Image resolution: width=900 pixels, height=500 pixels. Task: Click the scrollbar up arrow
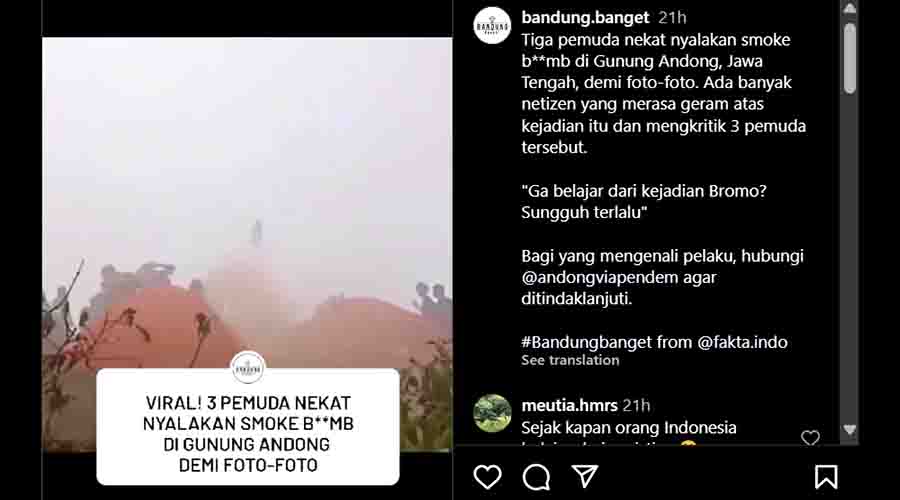[x=849, y=8]
